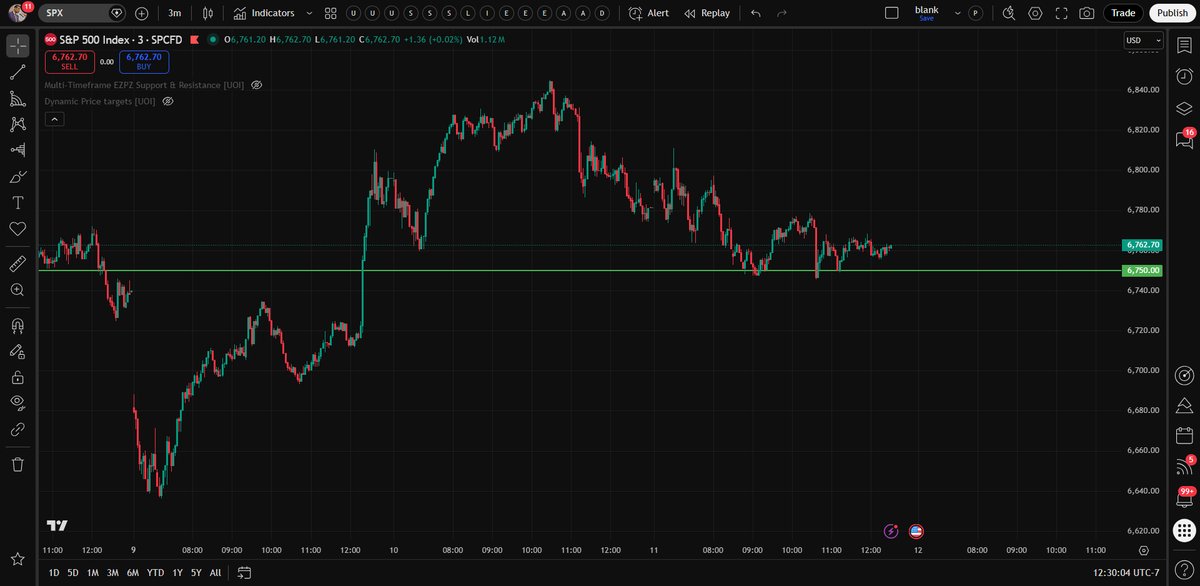Expand the Indicators favorites chevron
The height and width of the screenshot is (586, 1200).
click(x=308, y=13)
